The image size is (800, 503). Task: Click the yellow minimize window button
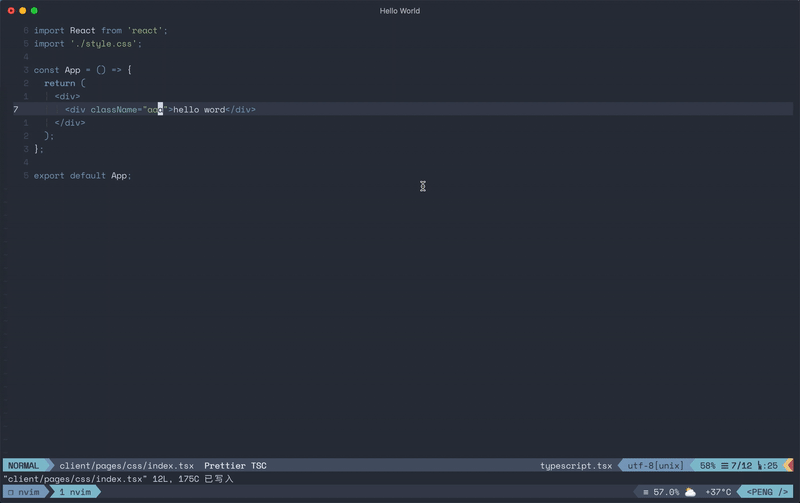coord(22,11)
